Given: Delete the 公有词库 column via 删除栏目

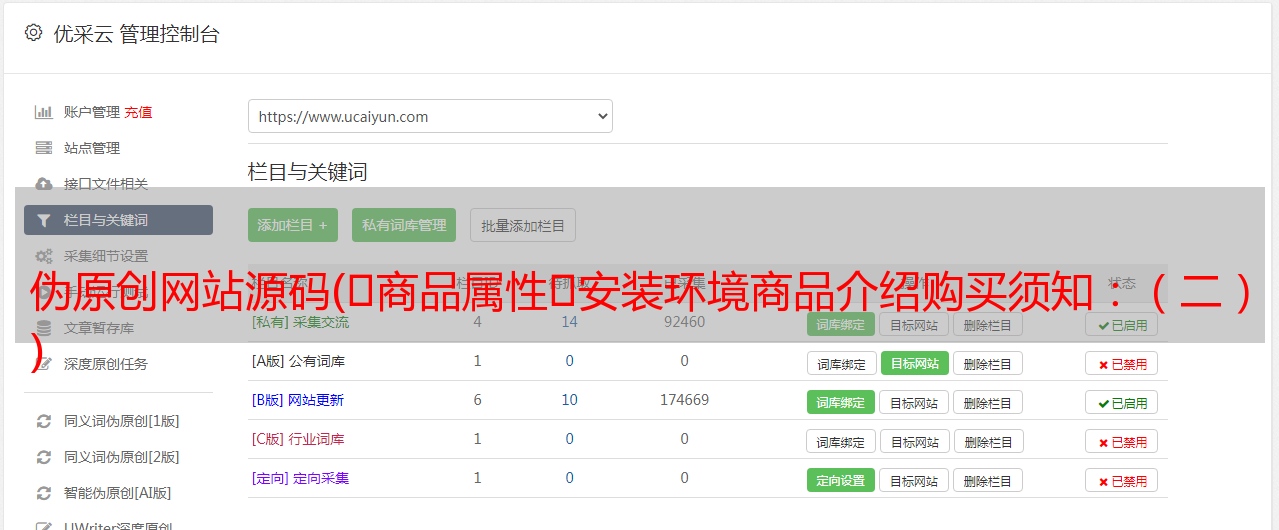Looking at the screenshot, I should [988, 364].
